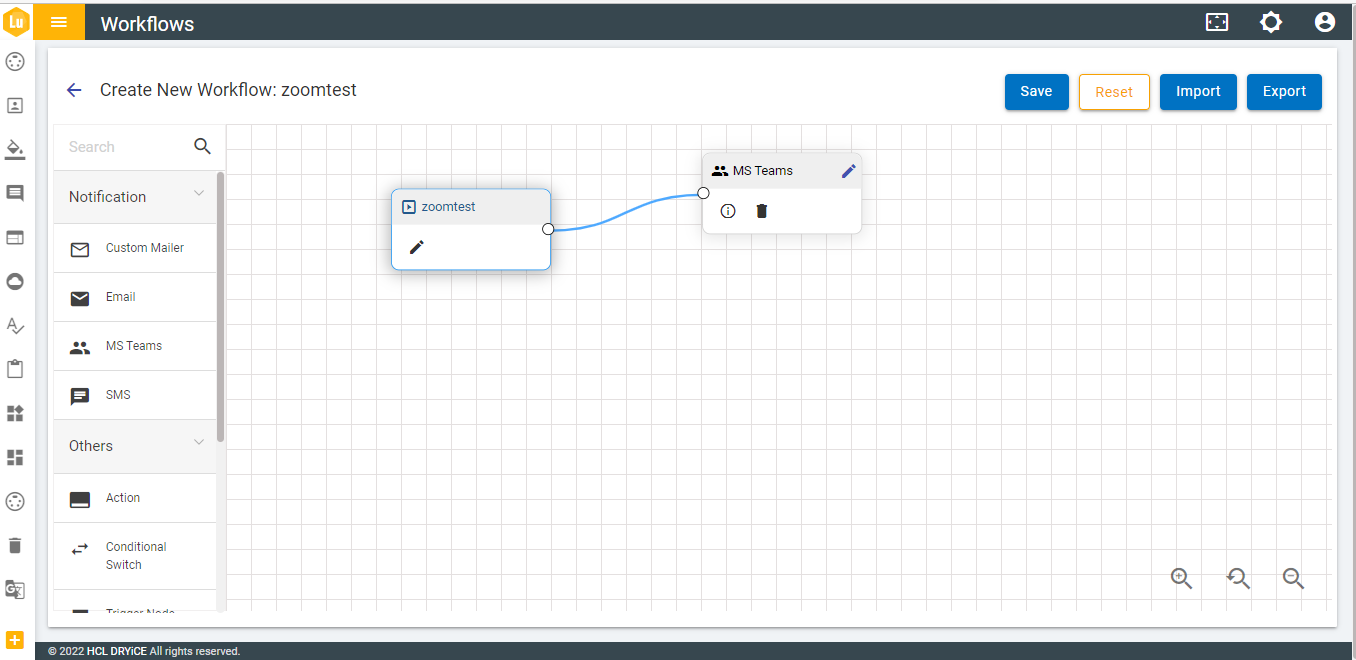1356x660 pixels.
Task: Open the spellcheck icon in sidebar
Action: 15,325
